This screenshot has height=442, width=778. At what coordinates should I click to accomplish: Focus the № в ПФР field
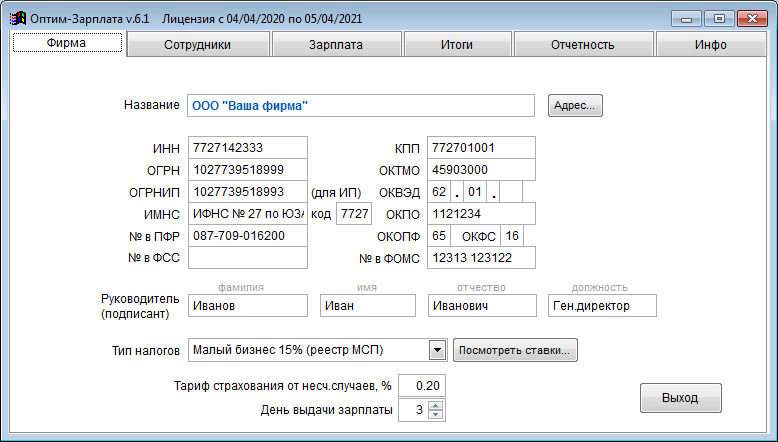coord(248,236)
